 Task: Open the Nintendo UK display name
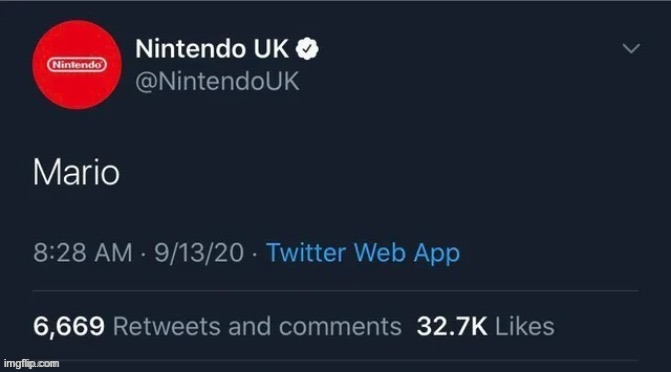click(212, 49)
